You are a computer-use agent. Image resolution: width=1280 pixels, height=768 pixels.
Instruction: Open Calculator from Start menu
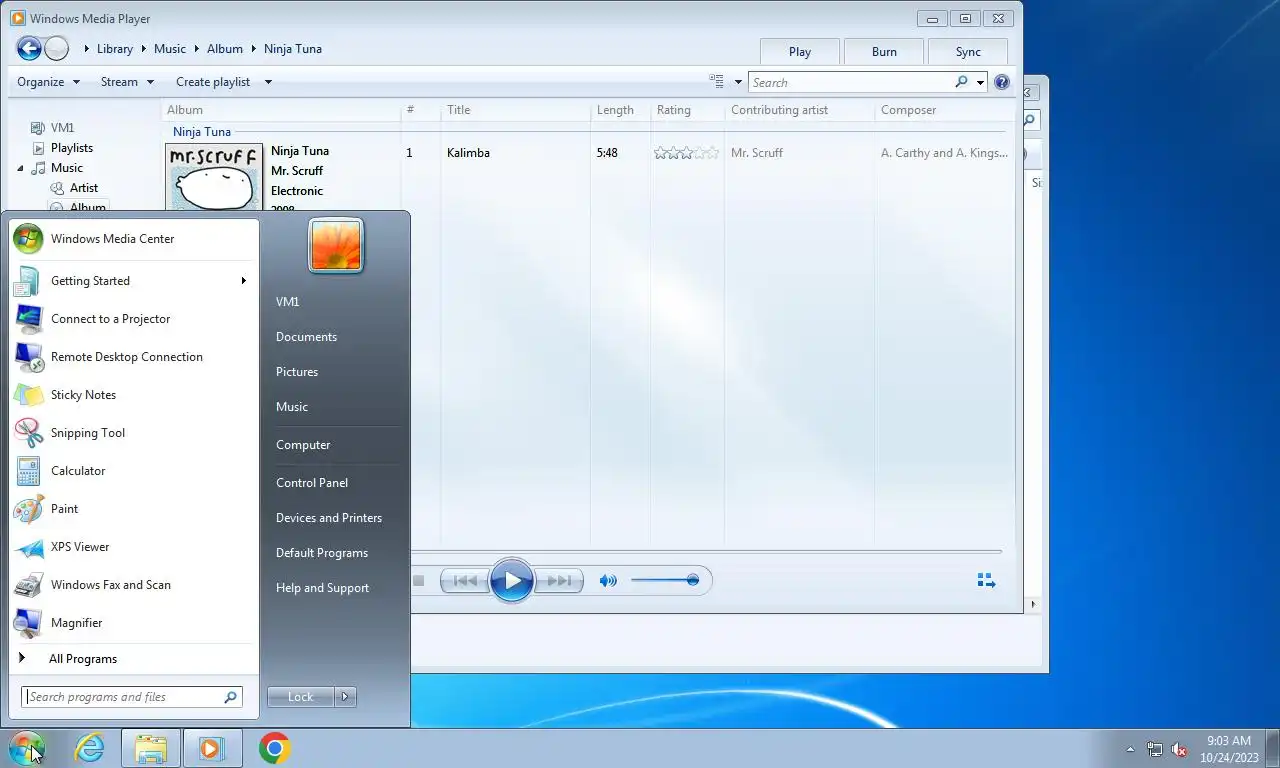click(133, 471)
